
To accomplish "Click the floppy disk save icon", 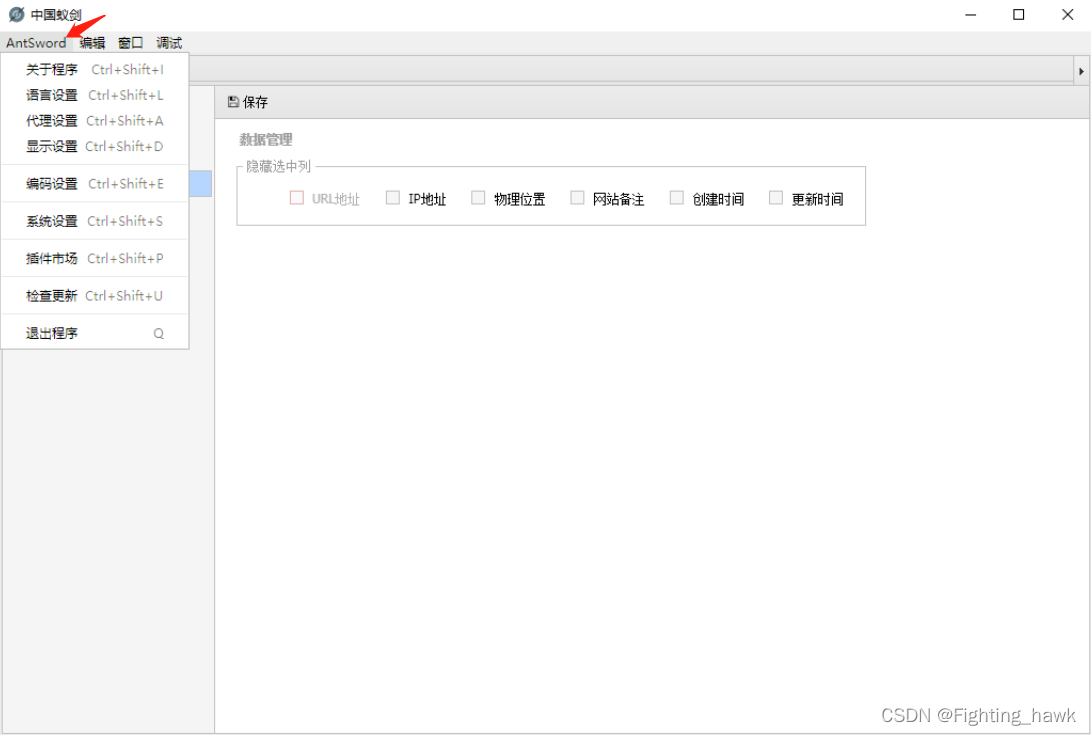I will (231, 101).
